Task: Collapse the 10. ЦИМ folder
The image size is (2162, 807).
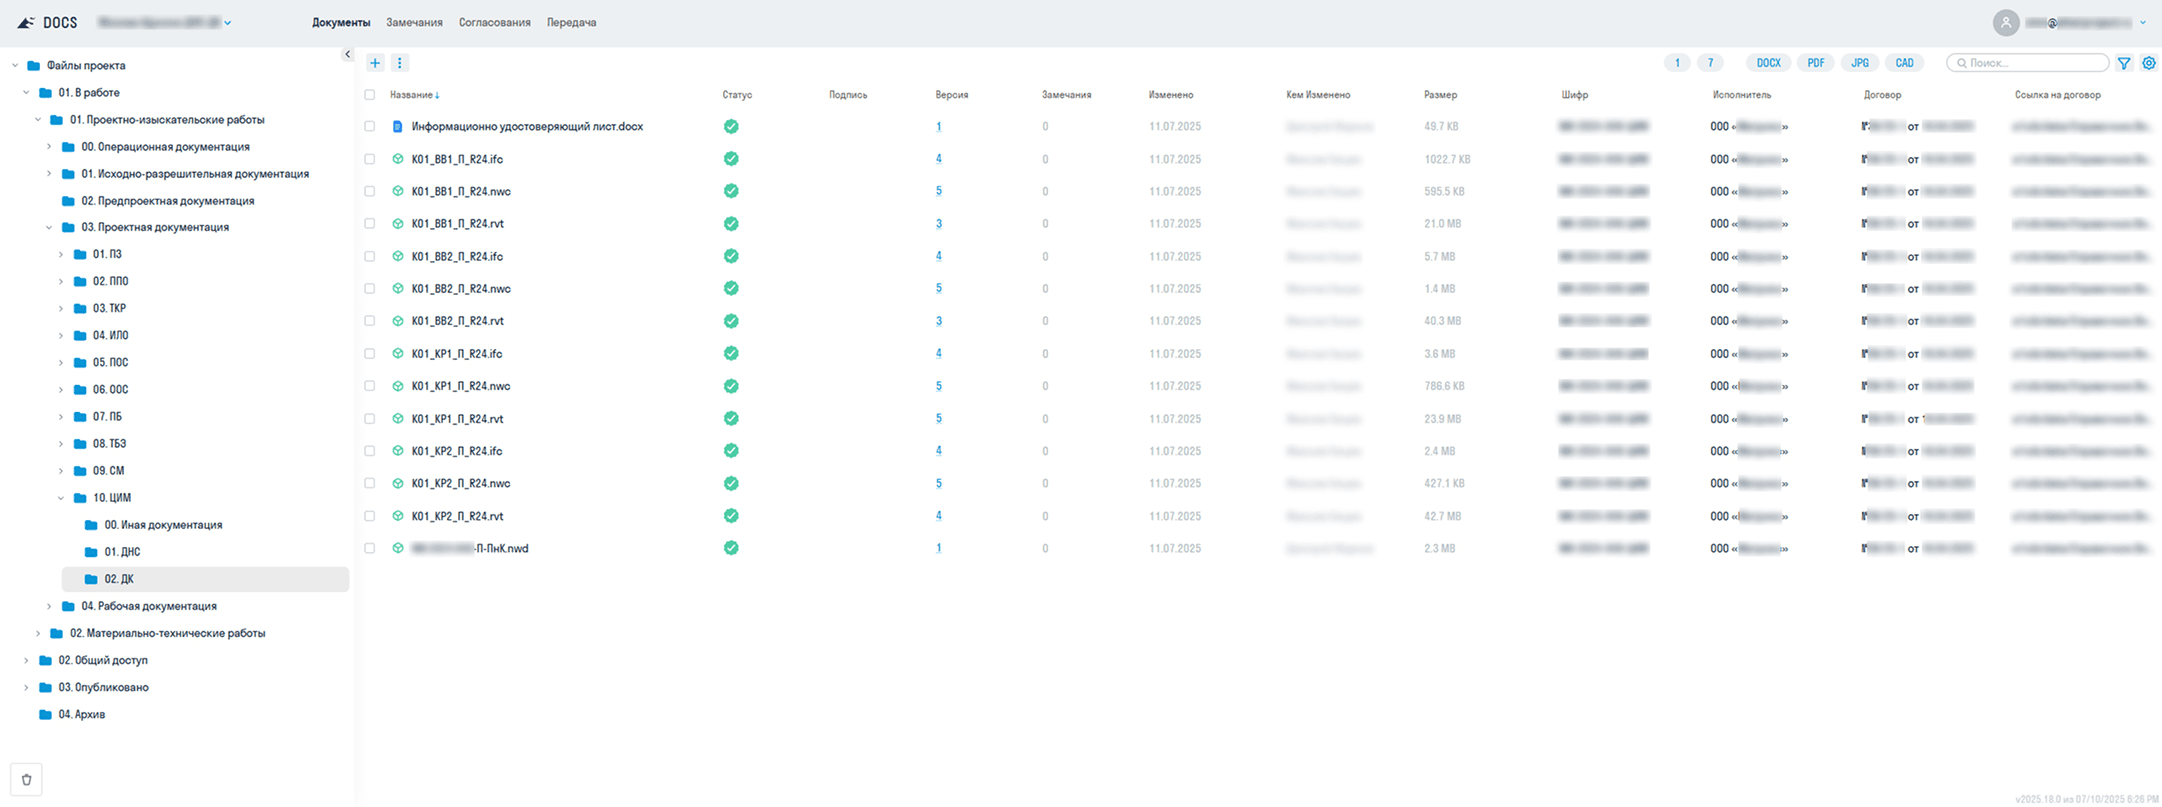Action: tap(61, 498)
